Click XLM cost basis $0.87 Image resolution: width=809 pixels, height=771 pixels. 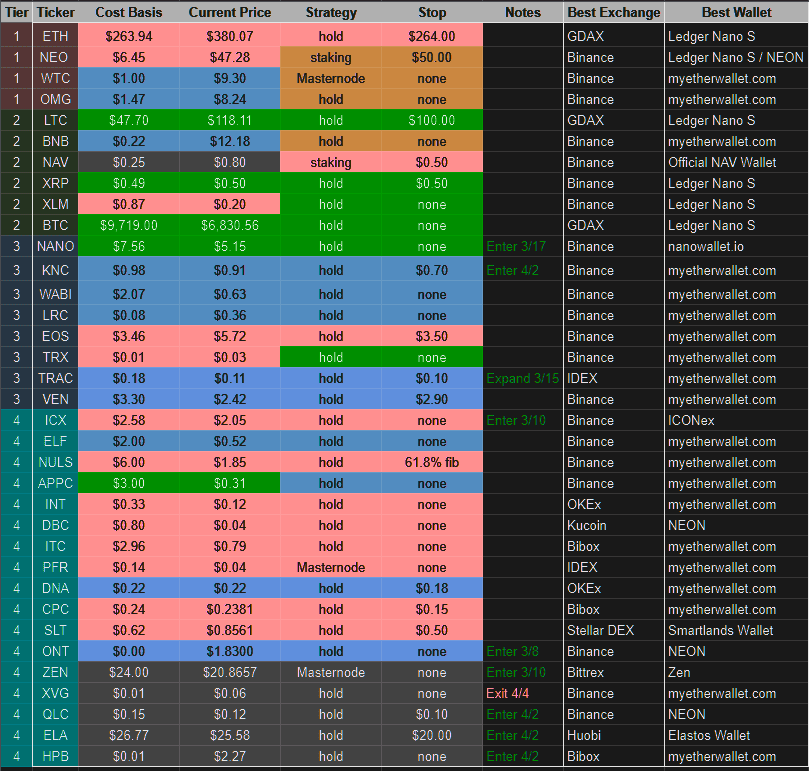click(128, 204)
